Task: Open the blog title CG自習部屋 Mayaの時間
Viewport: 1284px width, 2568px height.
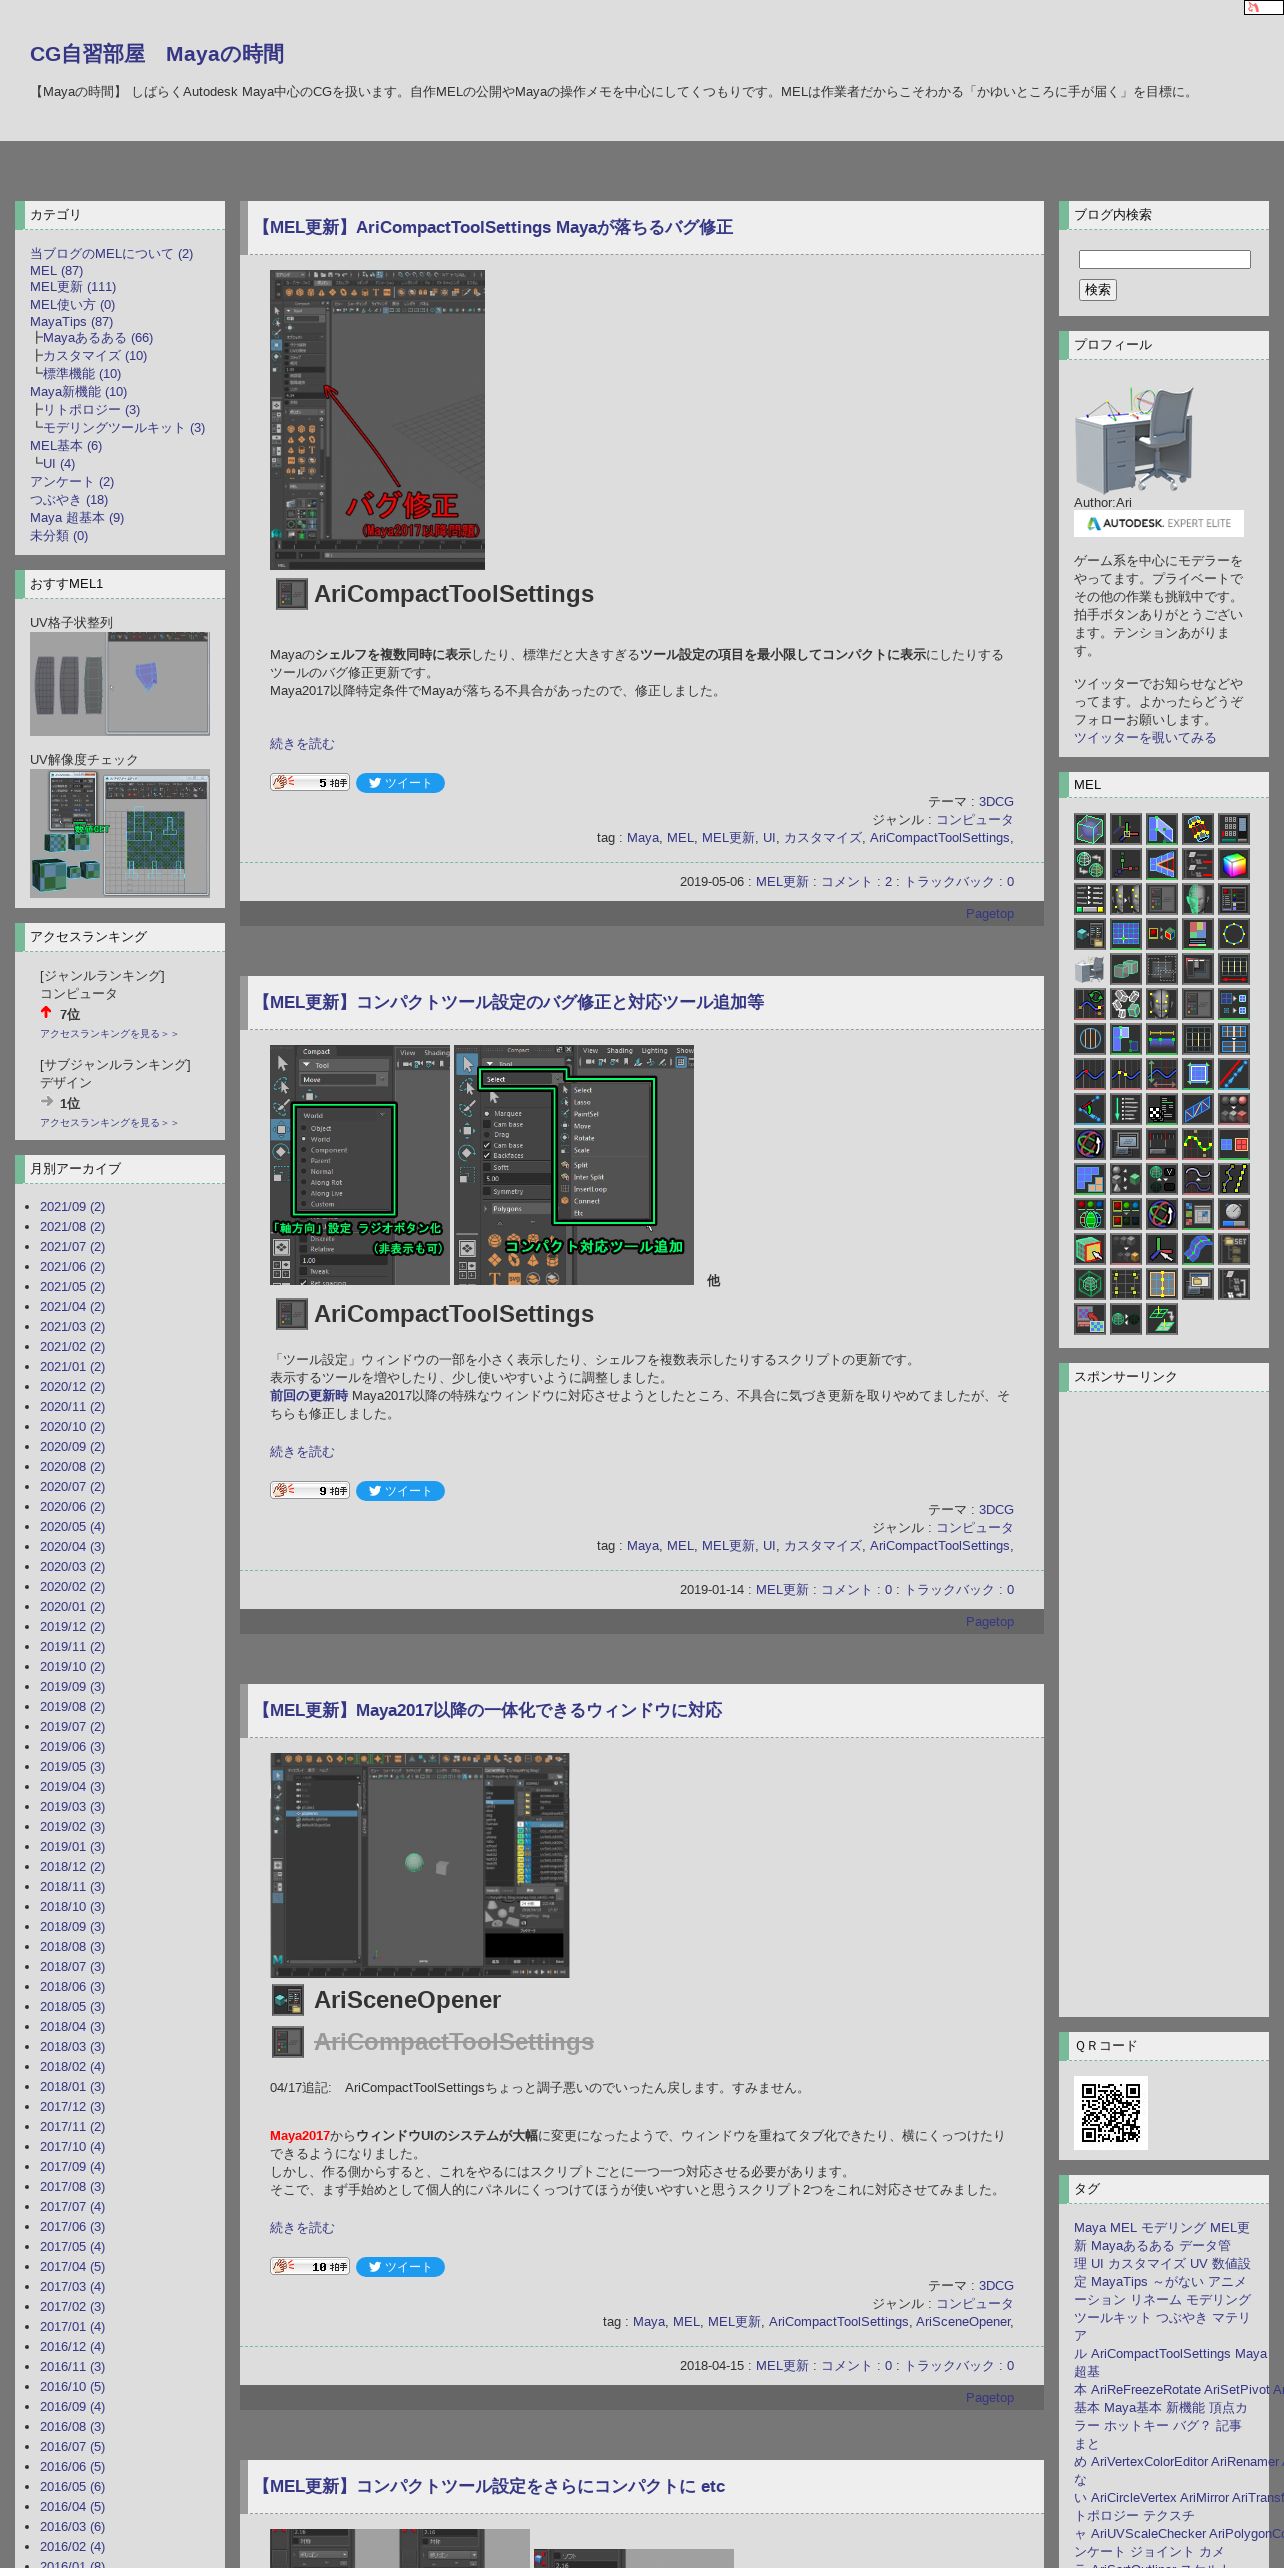Action: pos(157,54)
